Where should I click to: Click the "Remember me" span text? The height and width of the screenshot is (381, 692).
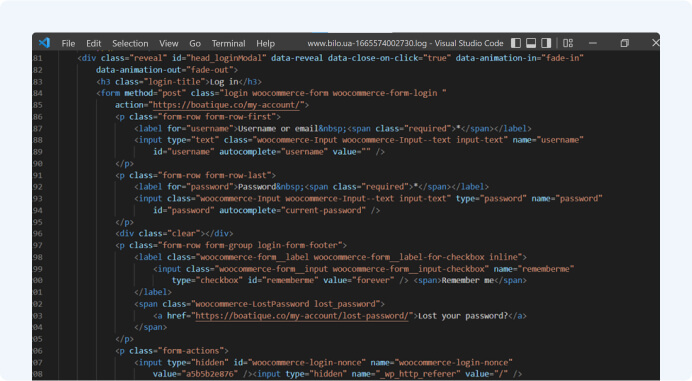click(x=467, y=280)
